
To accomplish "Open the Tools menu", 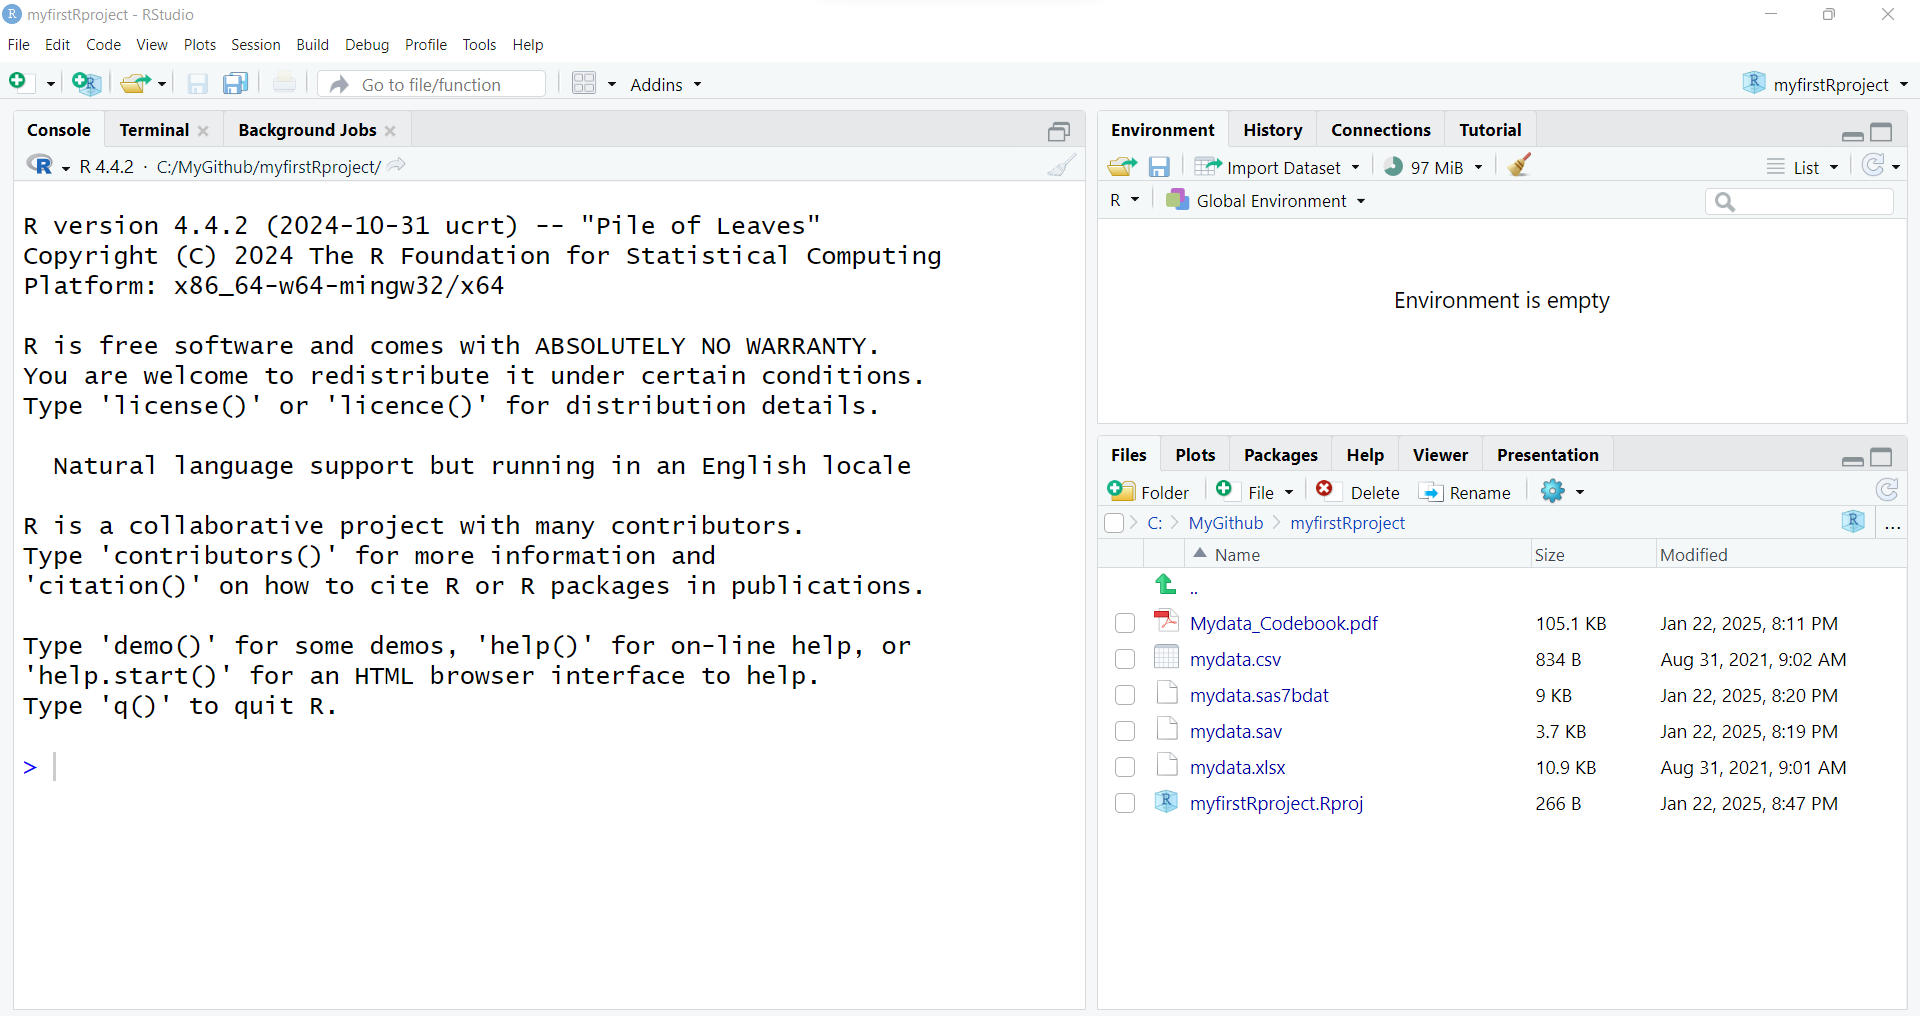I will (479, 45).
